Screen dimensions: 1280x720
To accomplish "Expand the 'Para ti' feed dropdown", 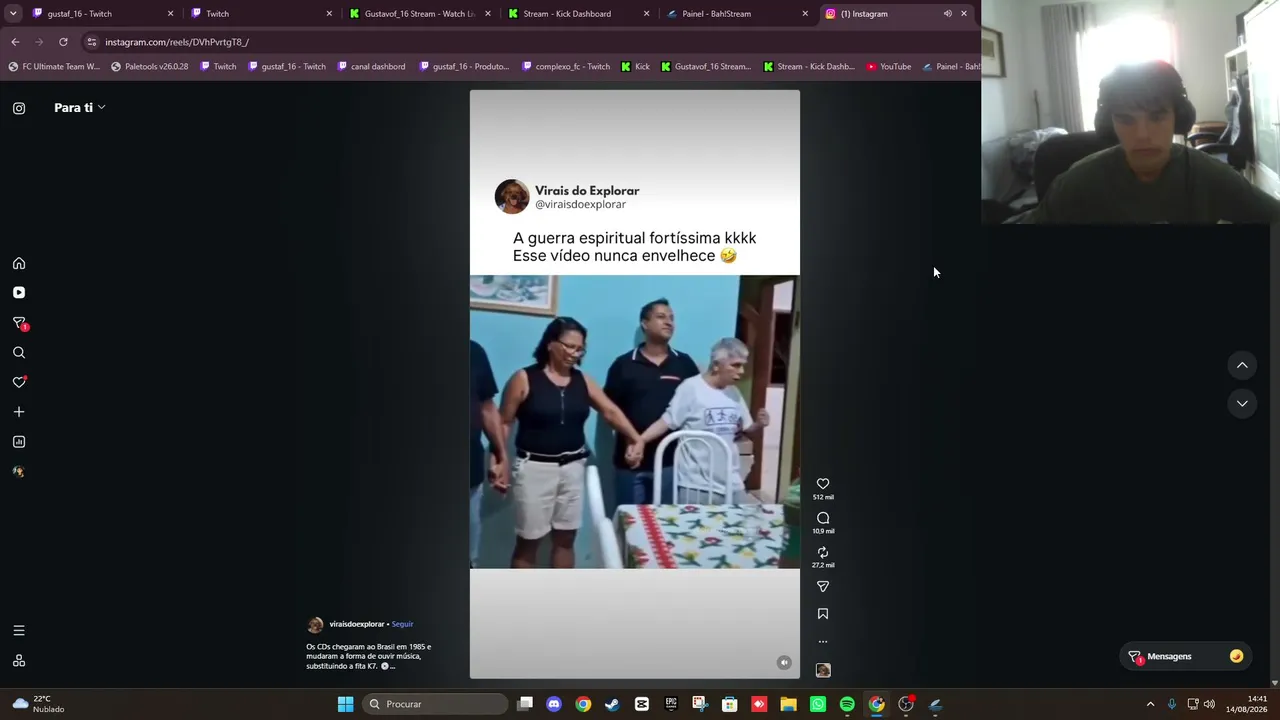I will (80, 108).
